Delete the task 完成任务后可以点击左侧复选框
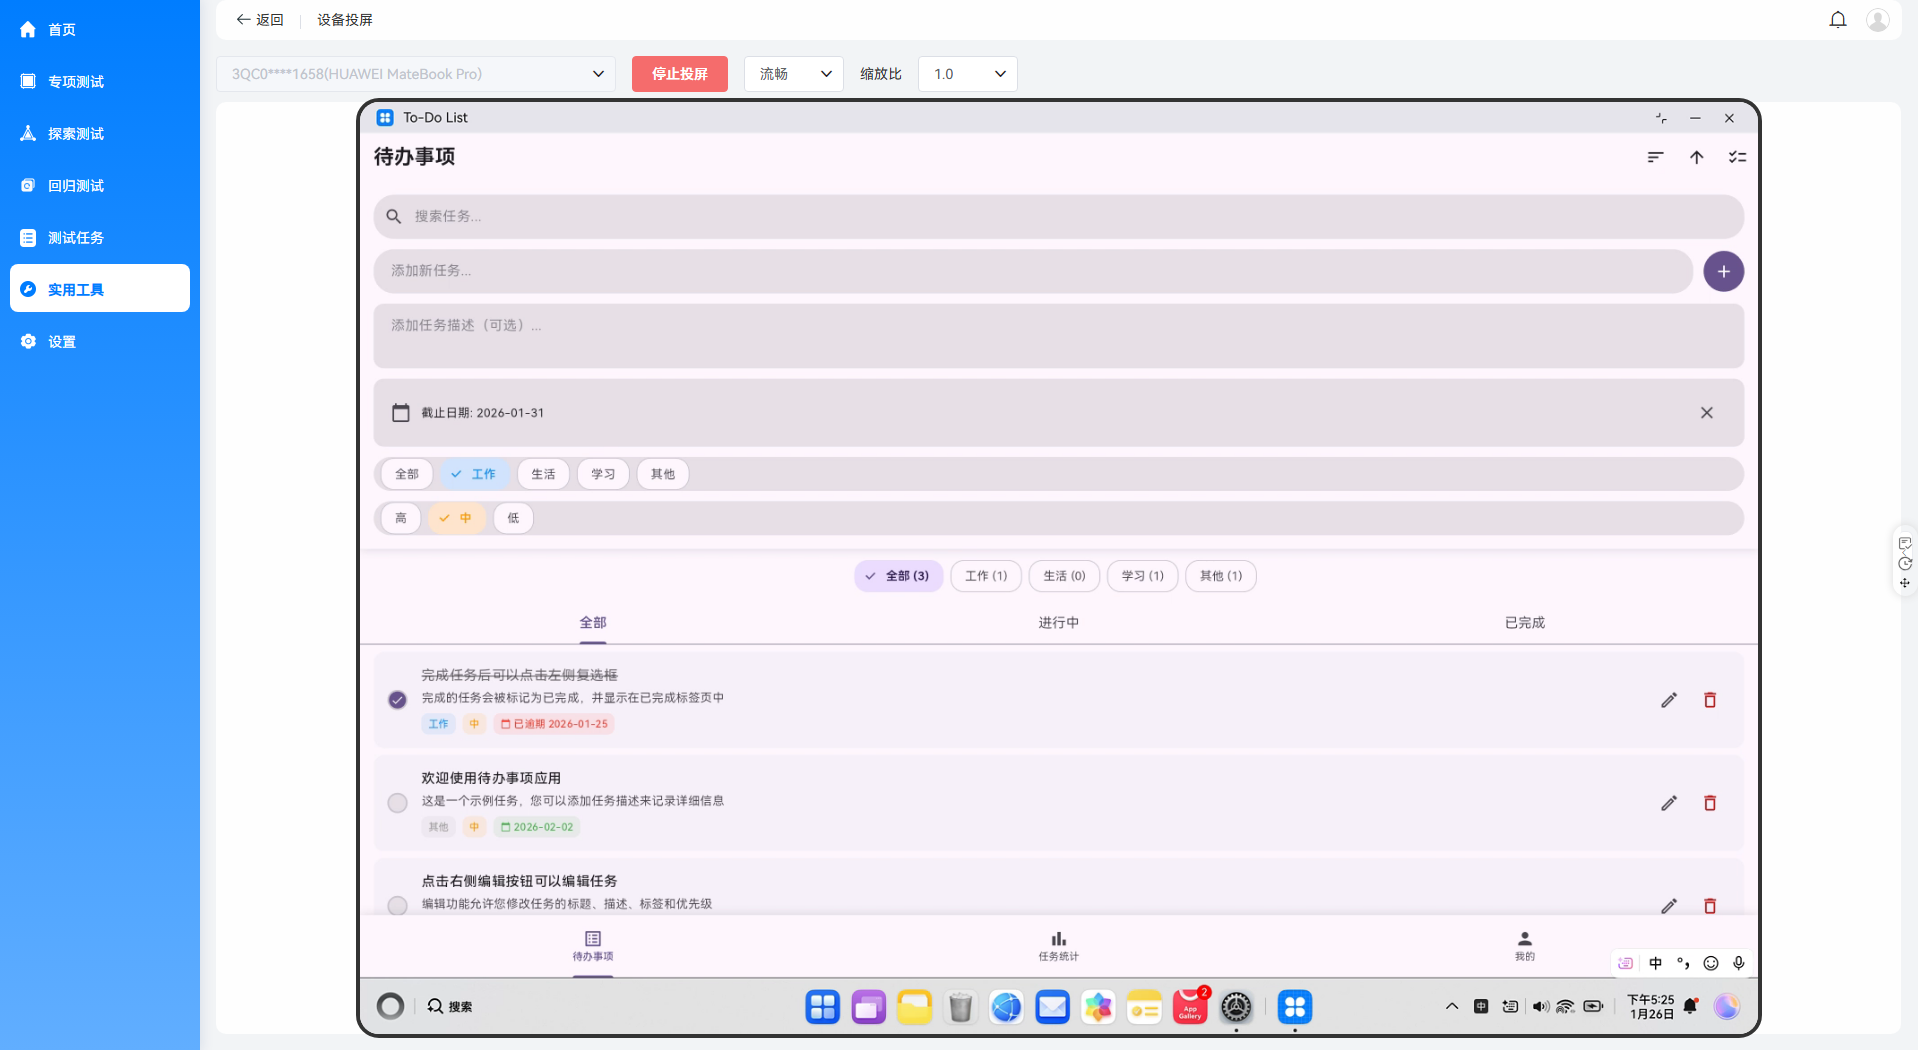Screen dimensions: 1918x1050 1709,700
